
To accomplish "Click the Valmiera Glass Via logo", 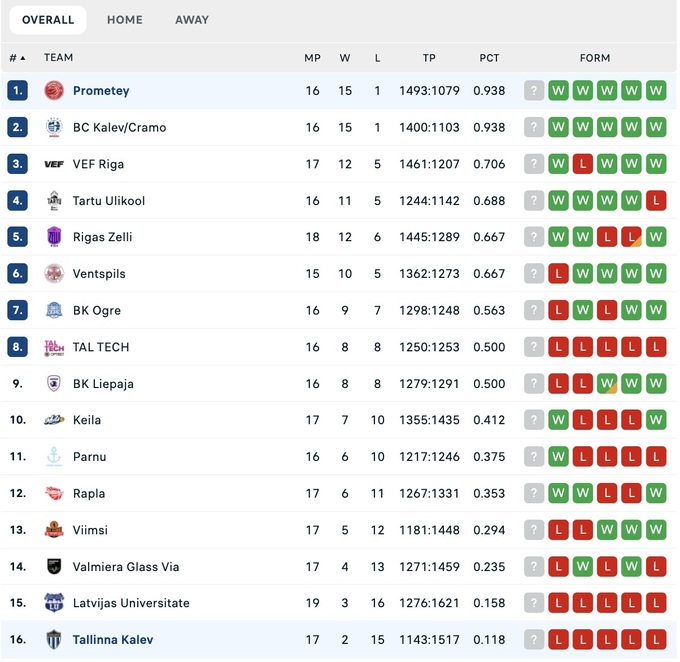I will pyautogui.click(x=54, y=567).
